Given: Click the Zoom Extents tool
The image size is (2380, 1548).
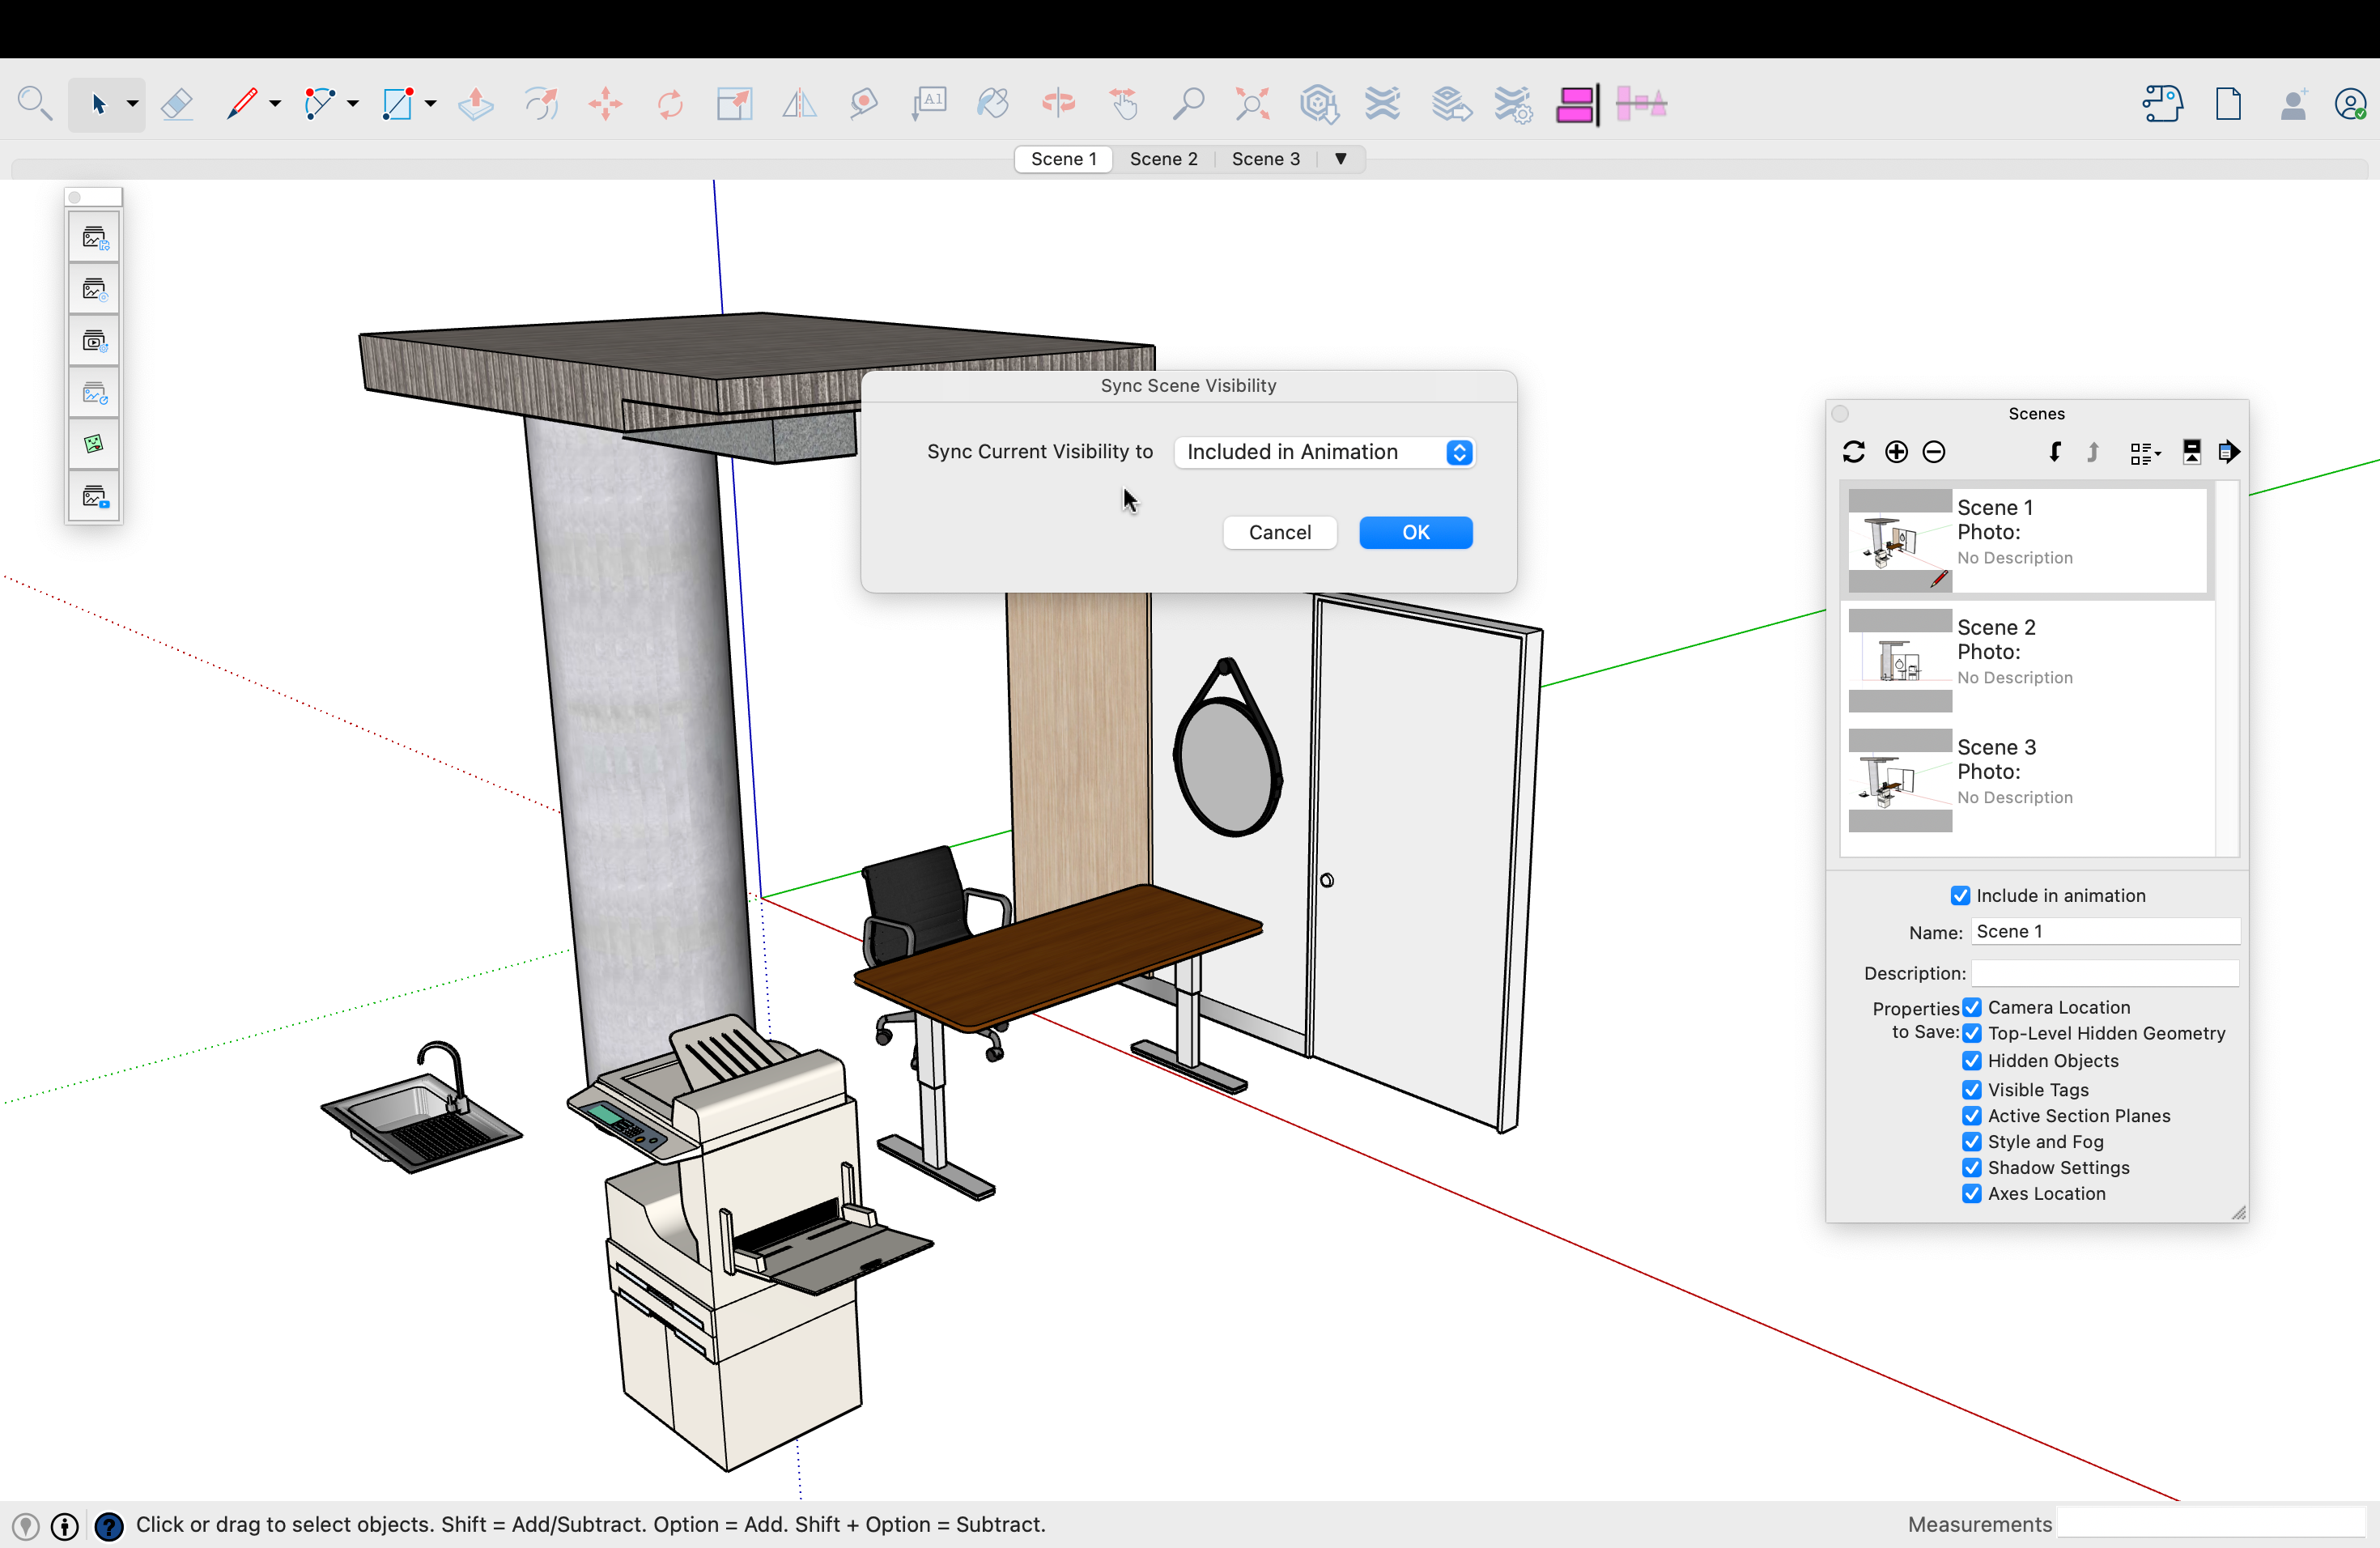Looking at the screenshot, I should click(1252, 104).
